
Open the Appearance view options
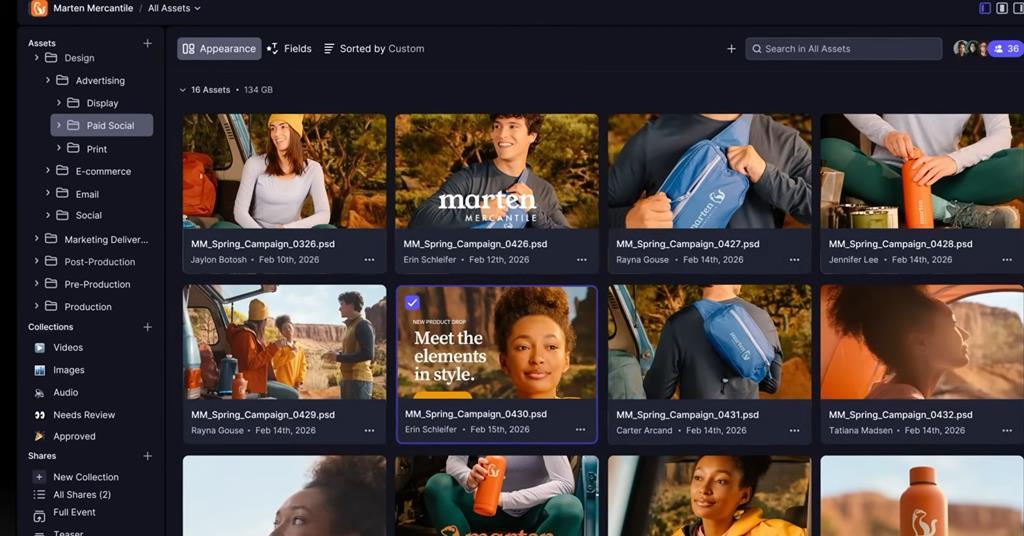[x=219, y=49]
